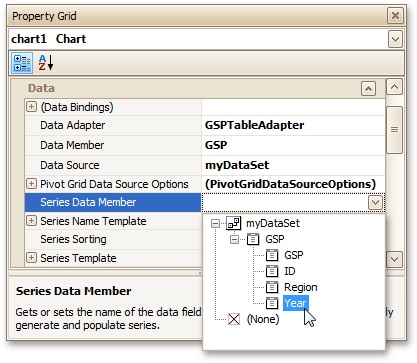Open the Series Data Member dropdown arrow
This screenshot has width=417, height=363.
coord(375,202)
